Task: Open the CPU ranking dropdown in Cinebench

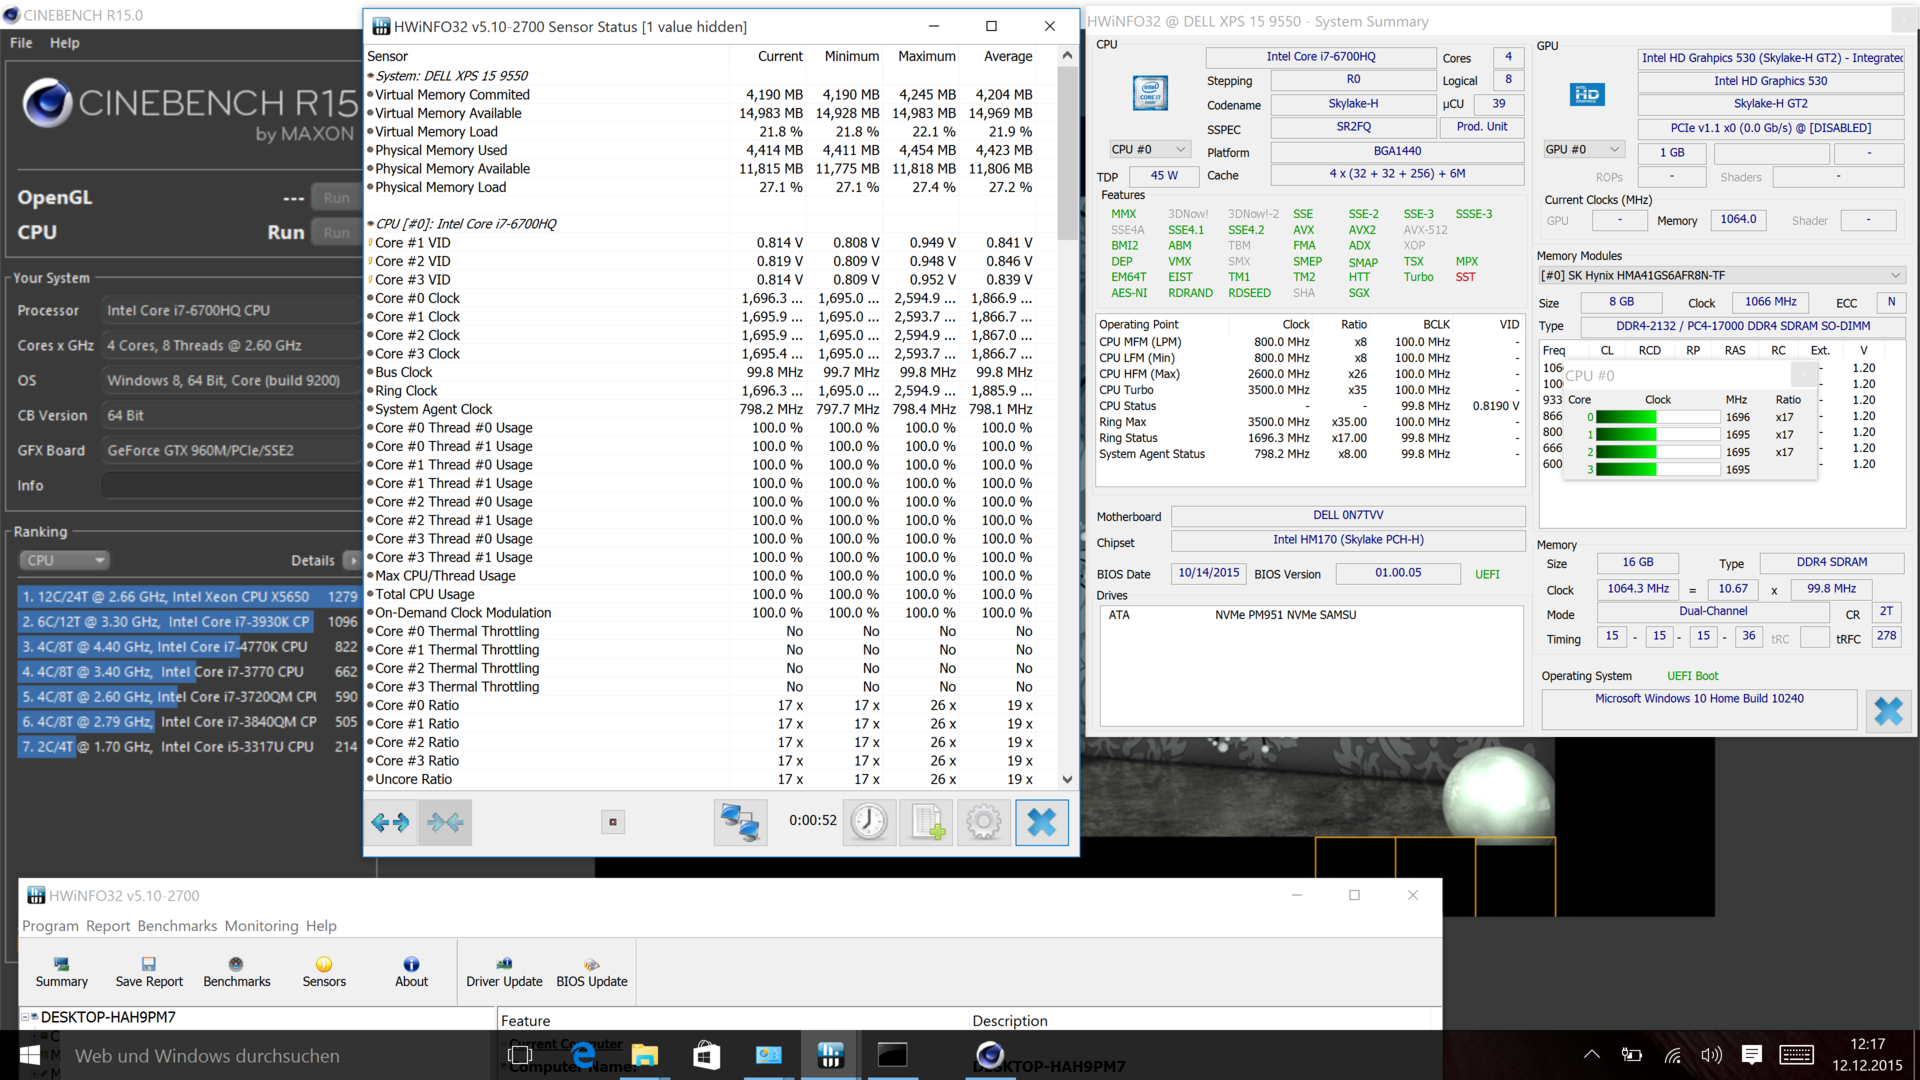Action: point(65,560)
